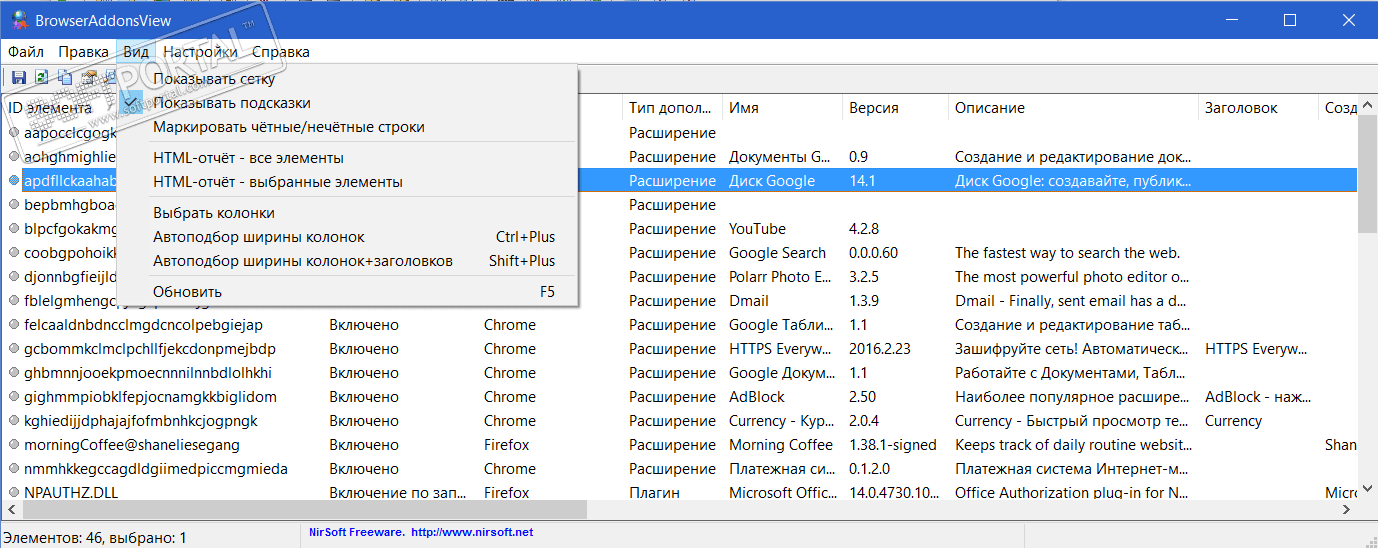
Task: Toggle 'Маркировать чётные/нечётные строки'
Action: tap(288, 127)
